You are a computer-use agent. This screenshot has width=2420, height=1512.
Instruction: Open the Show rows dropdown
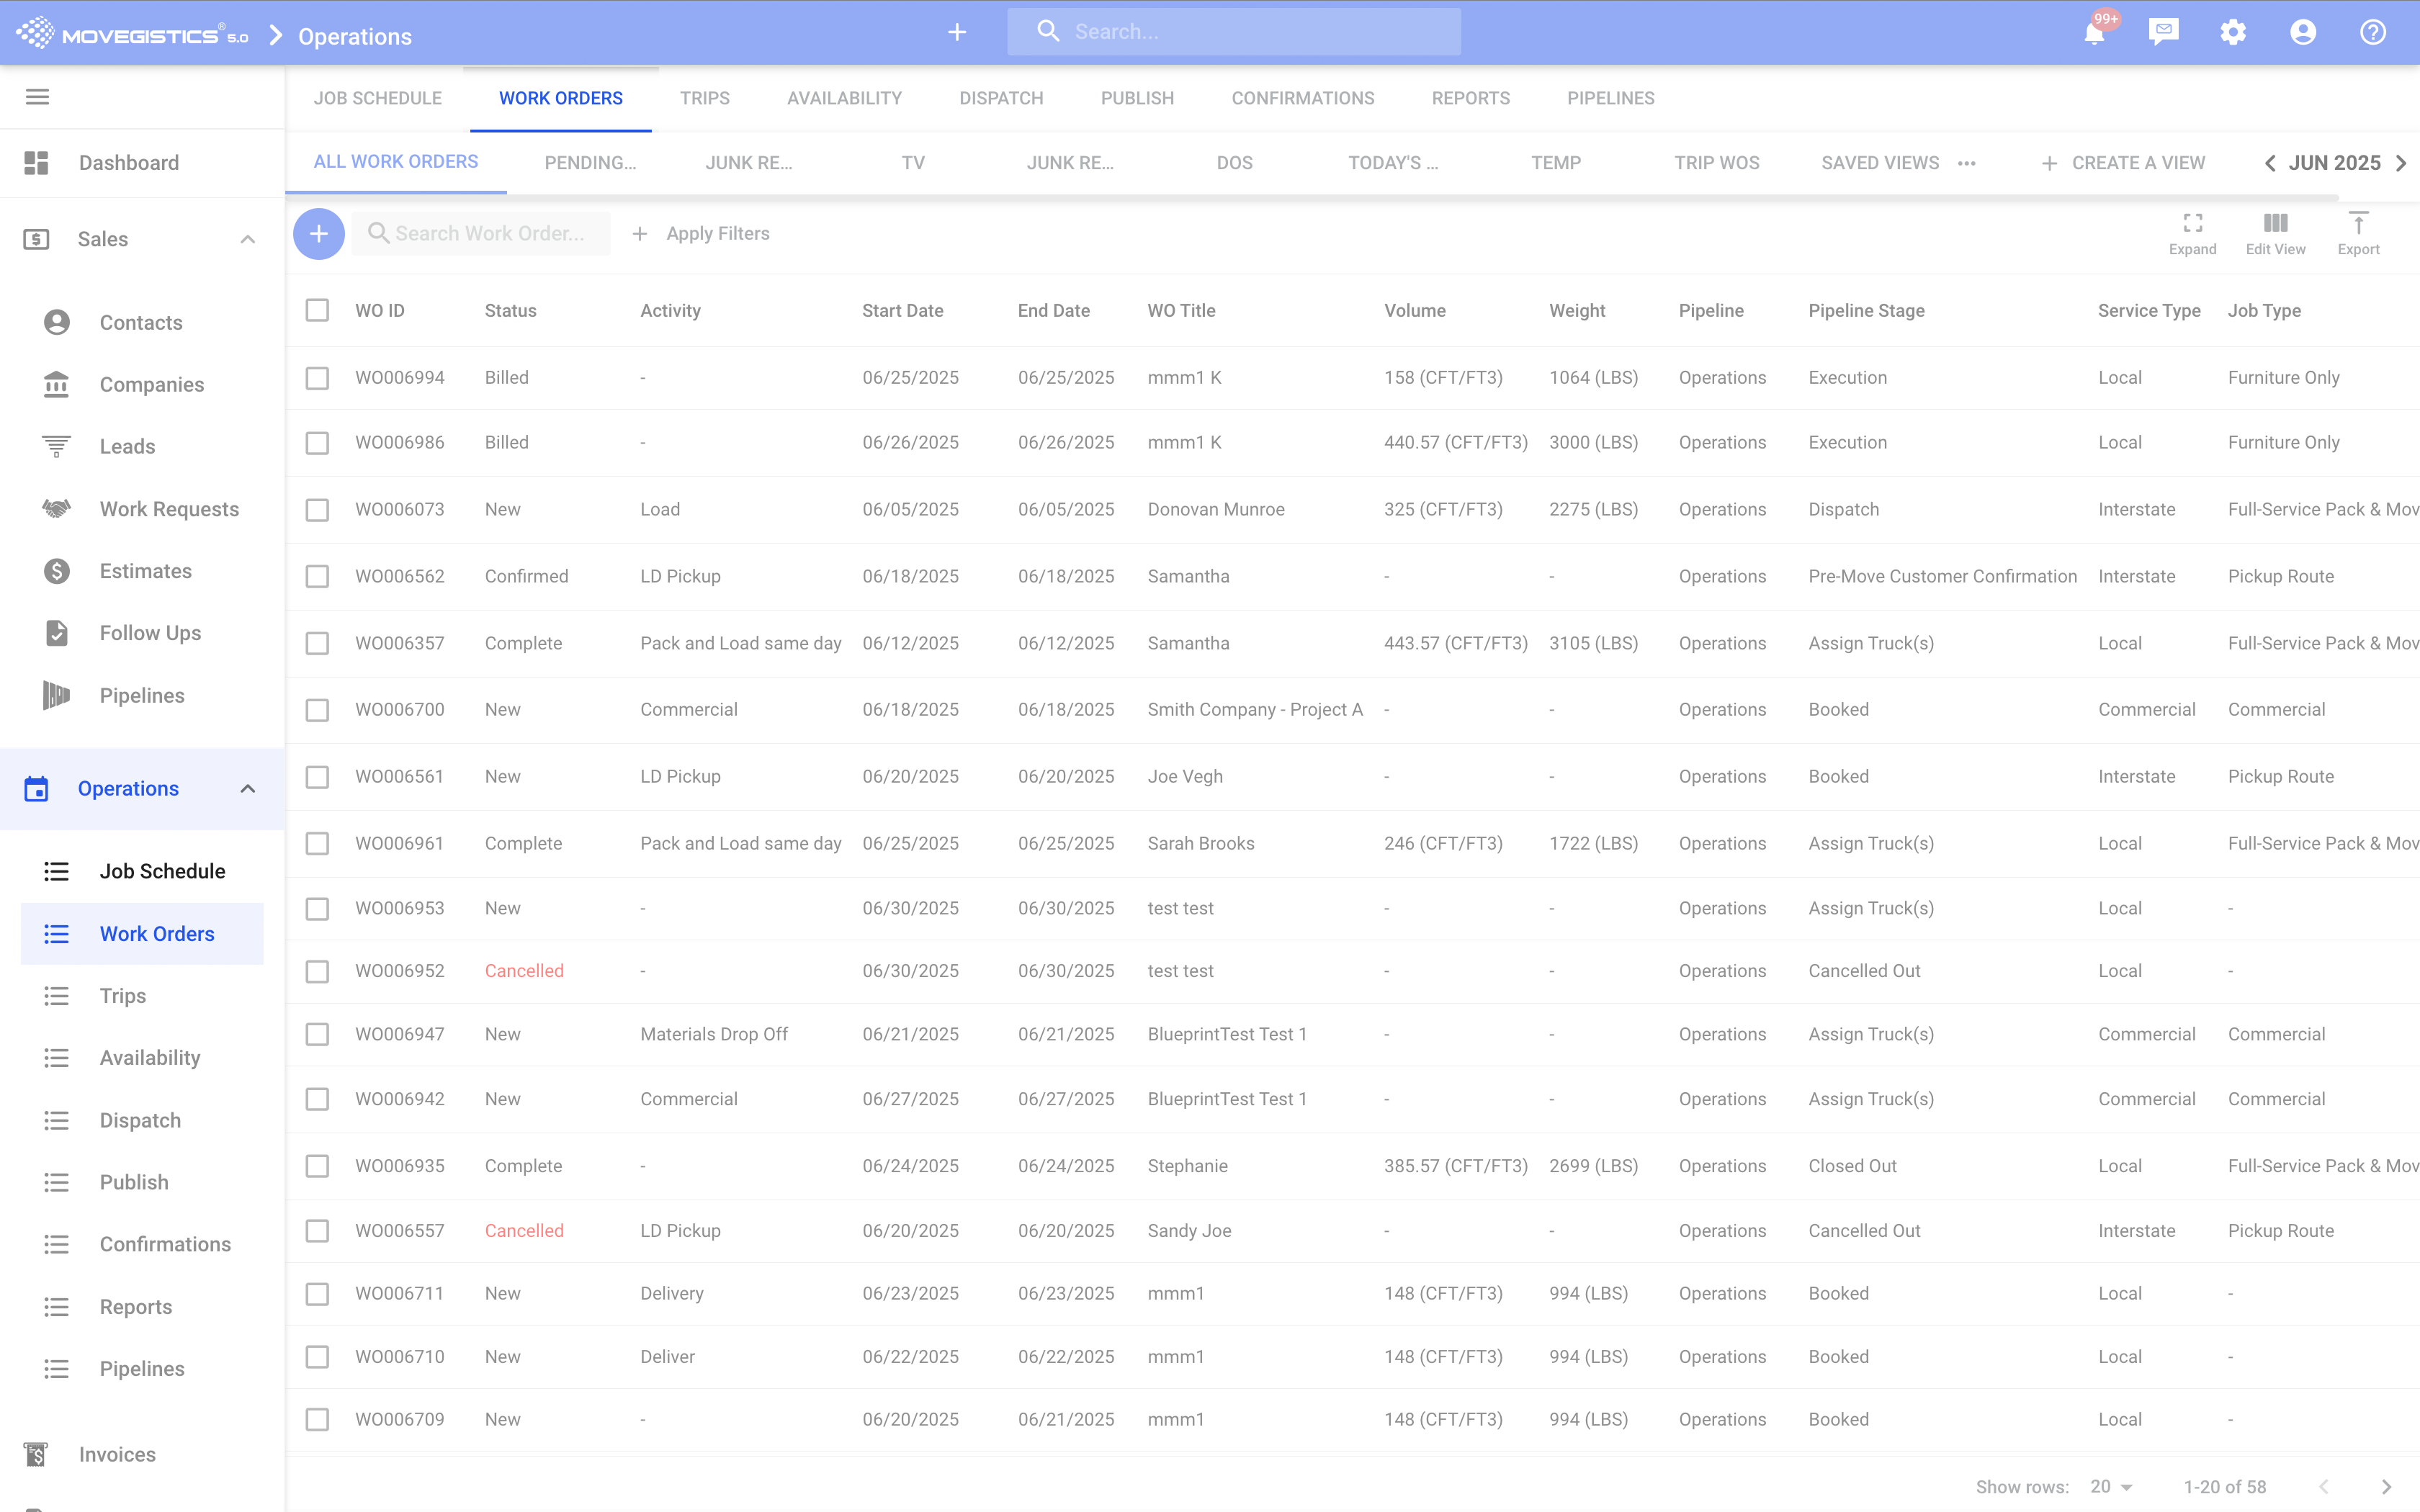point(2112,1486)
